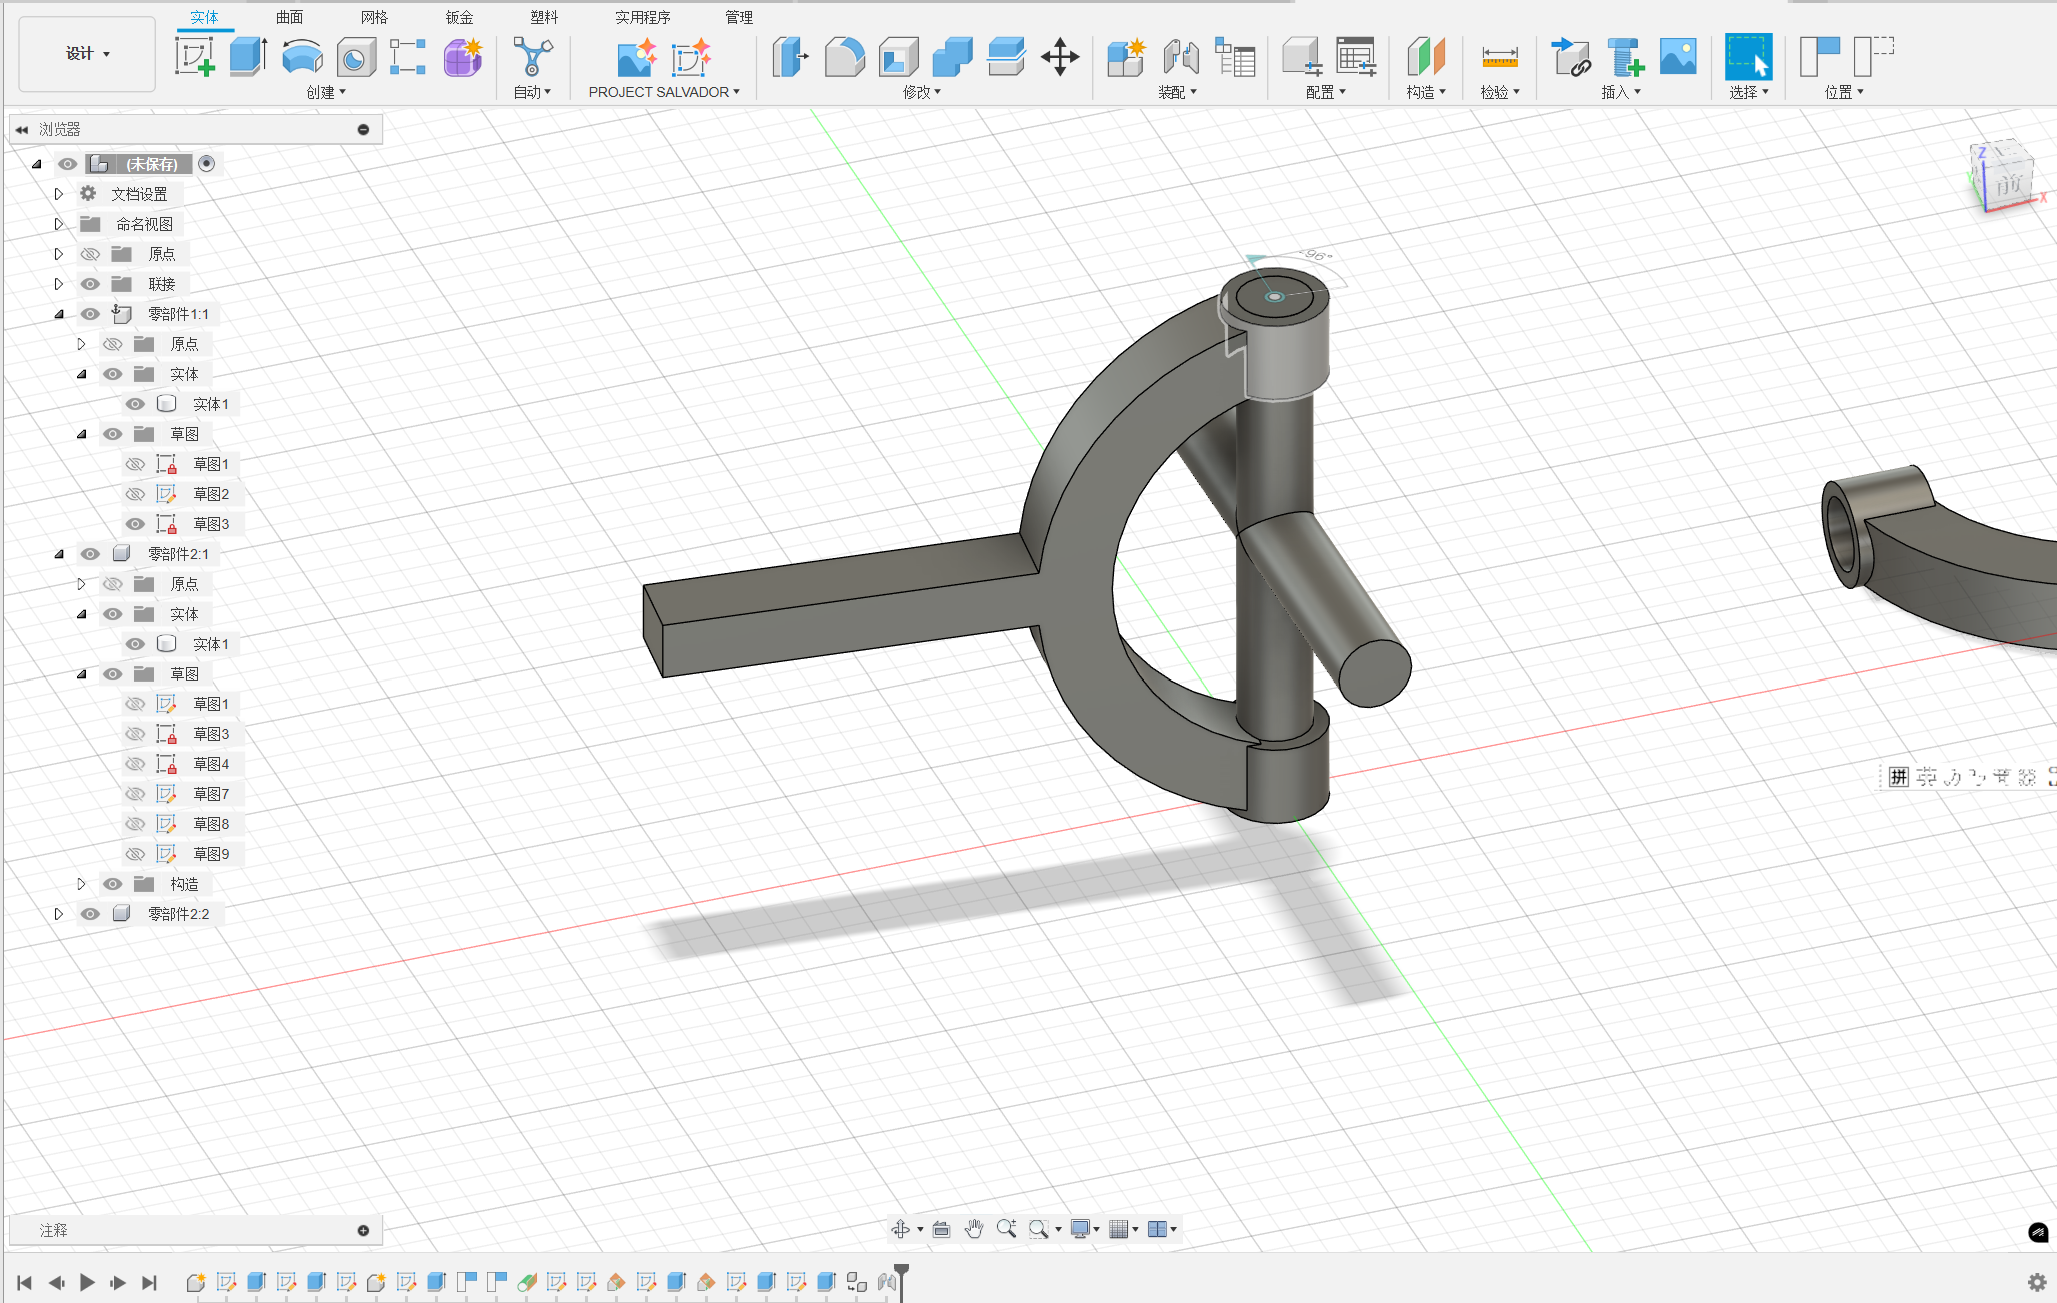Expand the 命名视图 node
The height and width of the screenshot is (1303, 2057).
click(59, 224)
